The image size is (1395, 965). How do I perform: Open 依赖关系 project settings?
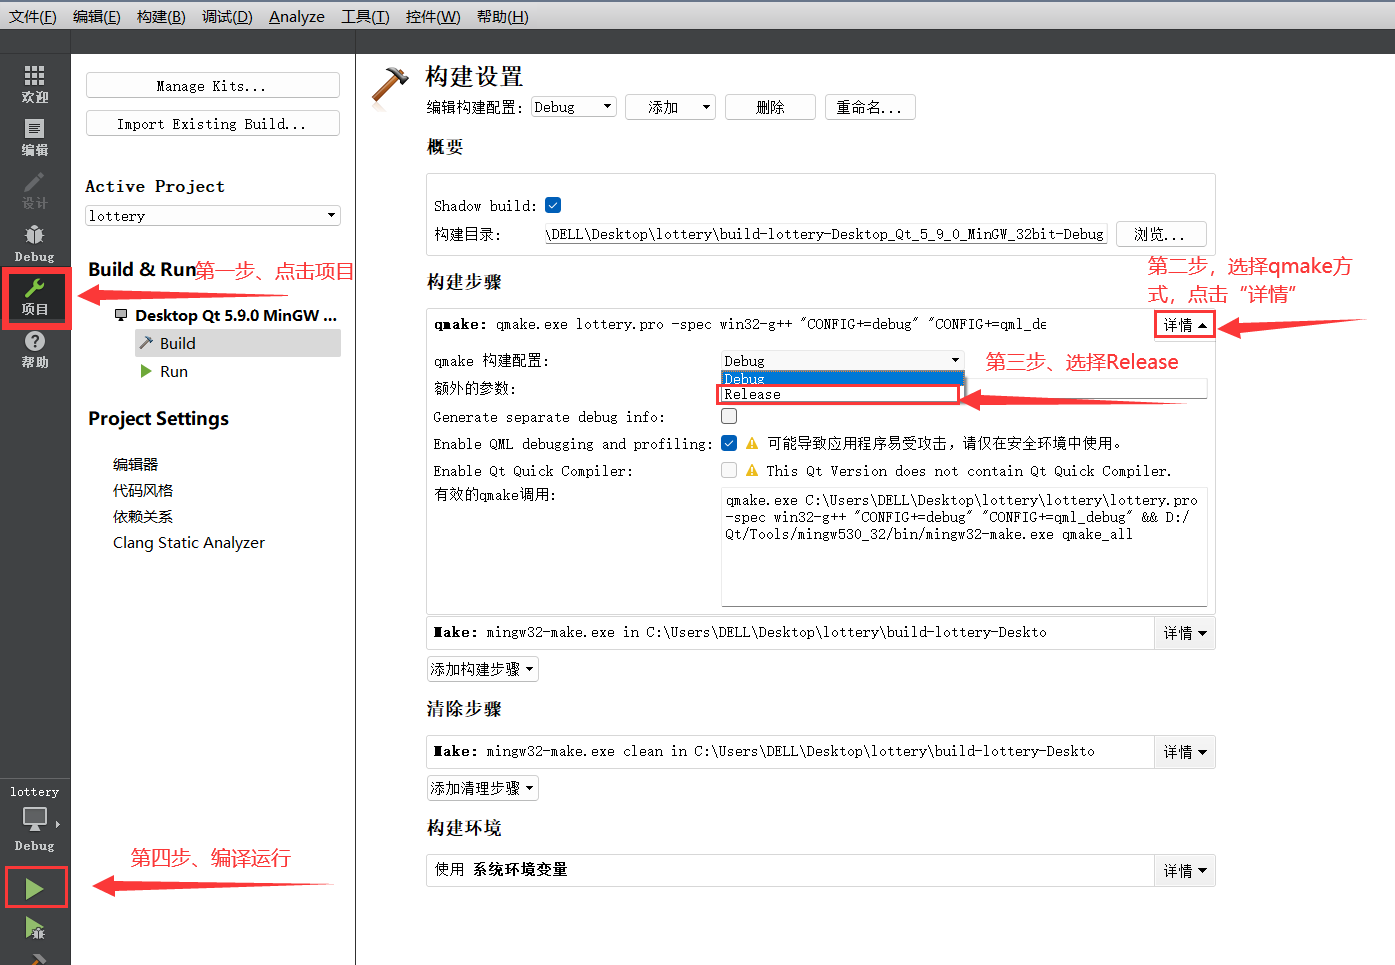tap(143, 516)
